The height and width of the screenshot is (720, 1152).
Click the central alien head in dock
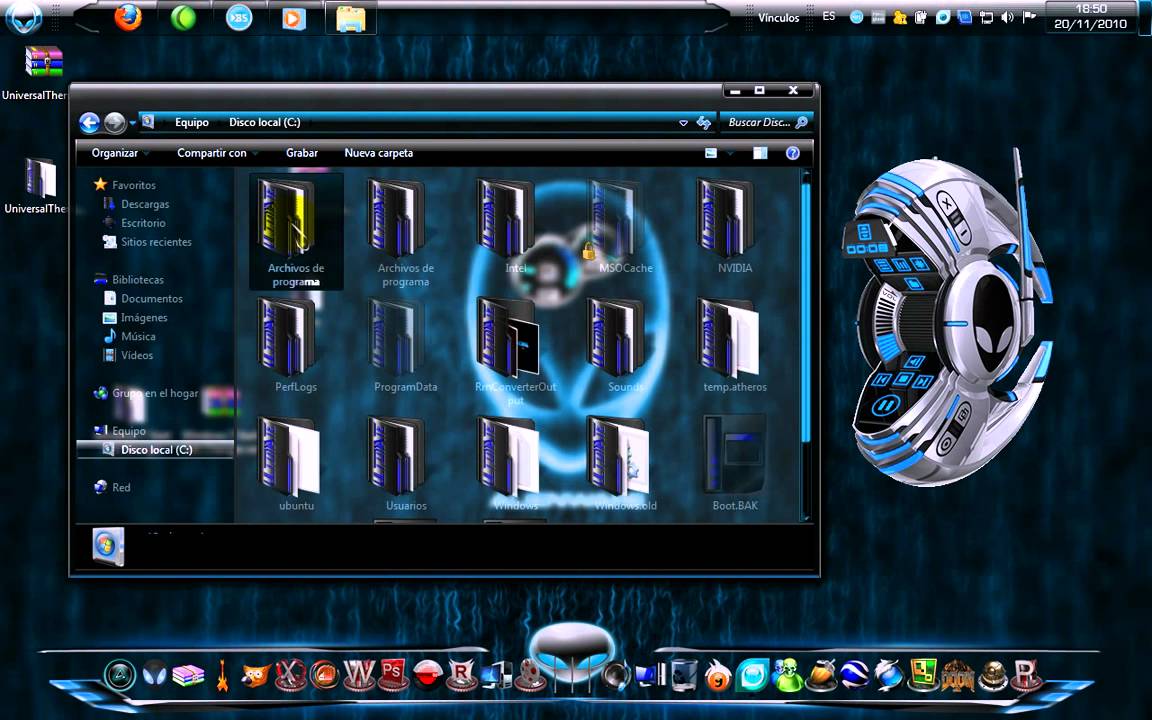point(572,652)
